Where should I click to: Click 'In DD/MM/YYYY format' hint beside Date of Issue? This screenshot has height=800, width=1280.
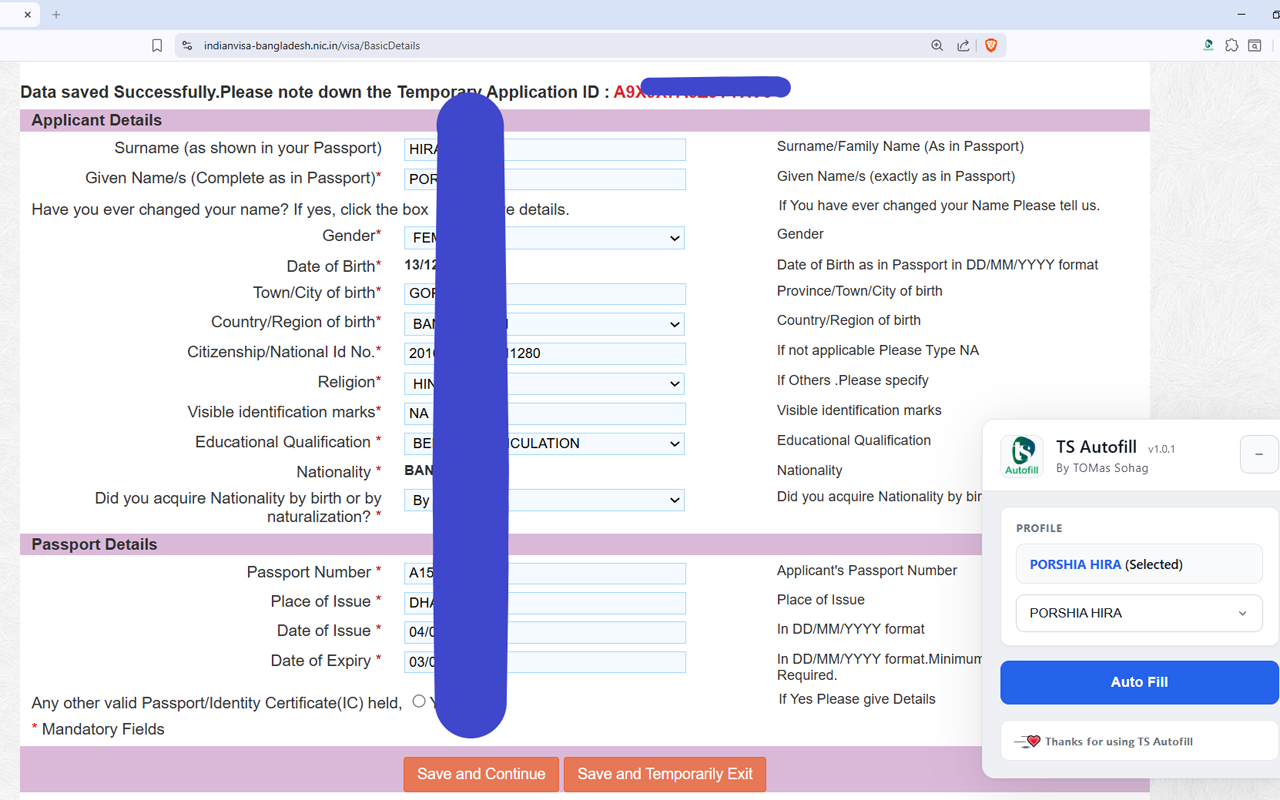coord(851,629)
